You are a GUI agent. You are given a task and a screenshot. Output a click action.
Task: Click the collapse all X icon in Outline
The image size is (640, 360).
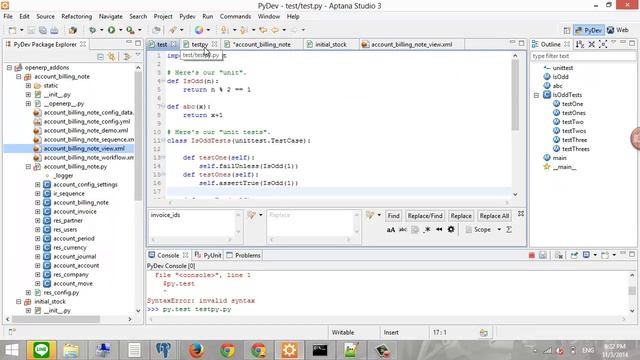[591, 44]
